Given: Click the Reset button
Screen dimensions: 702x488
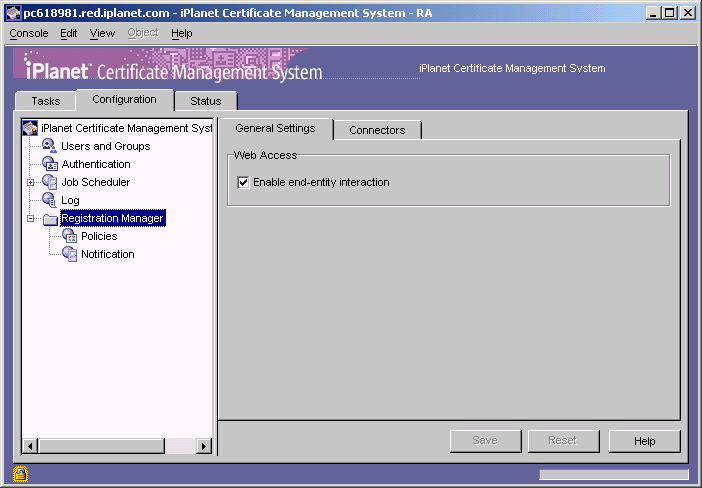Looking at the screenshot, I should (x=563, y=441).
